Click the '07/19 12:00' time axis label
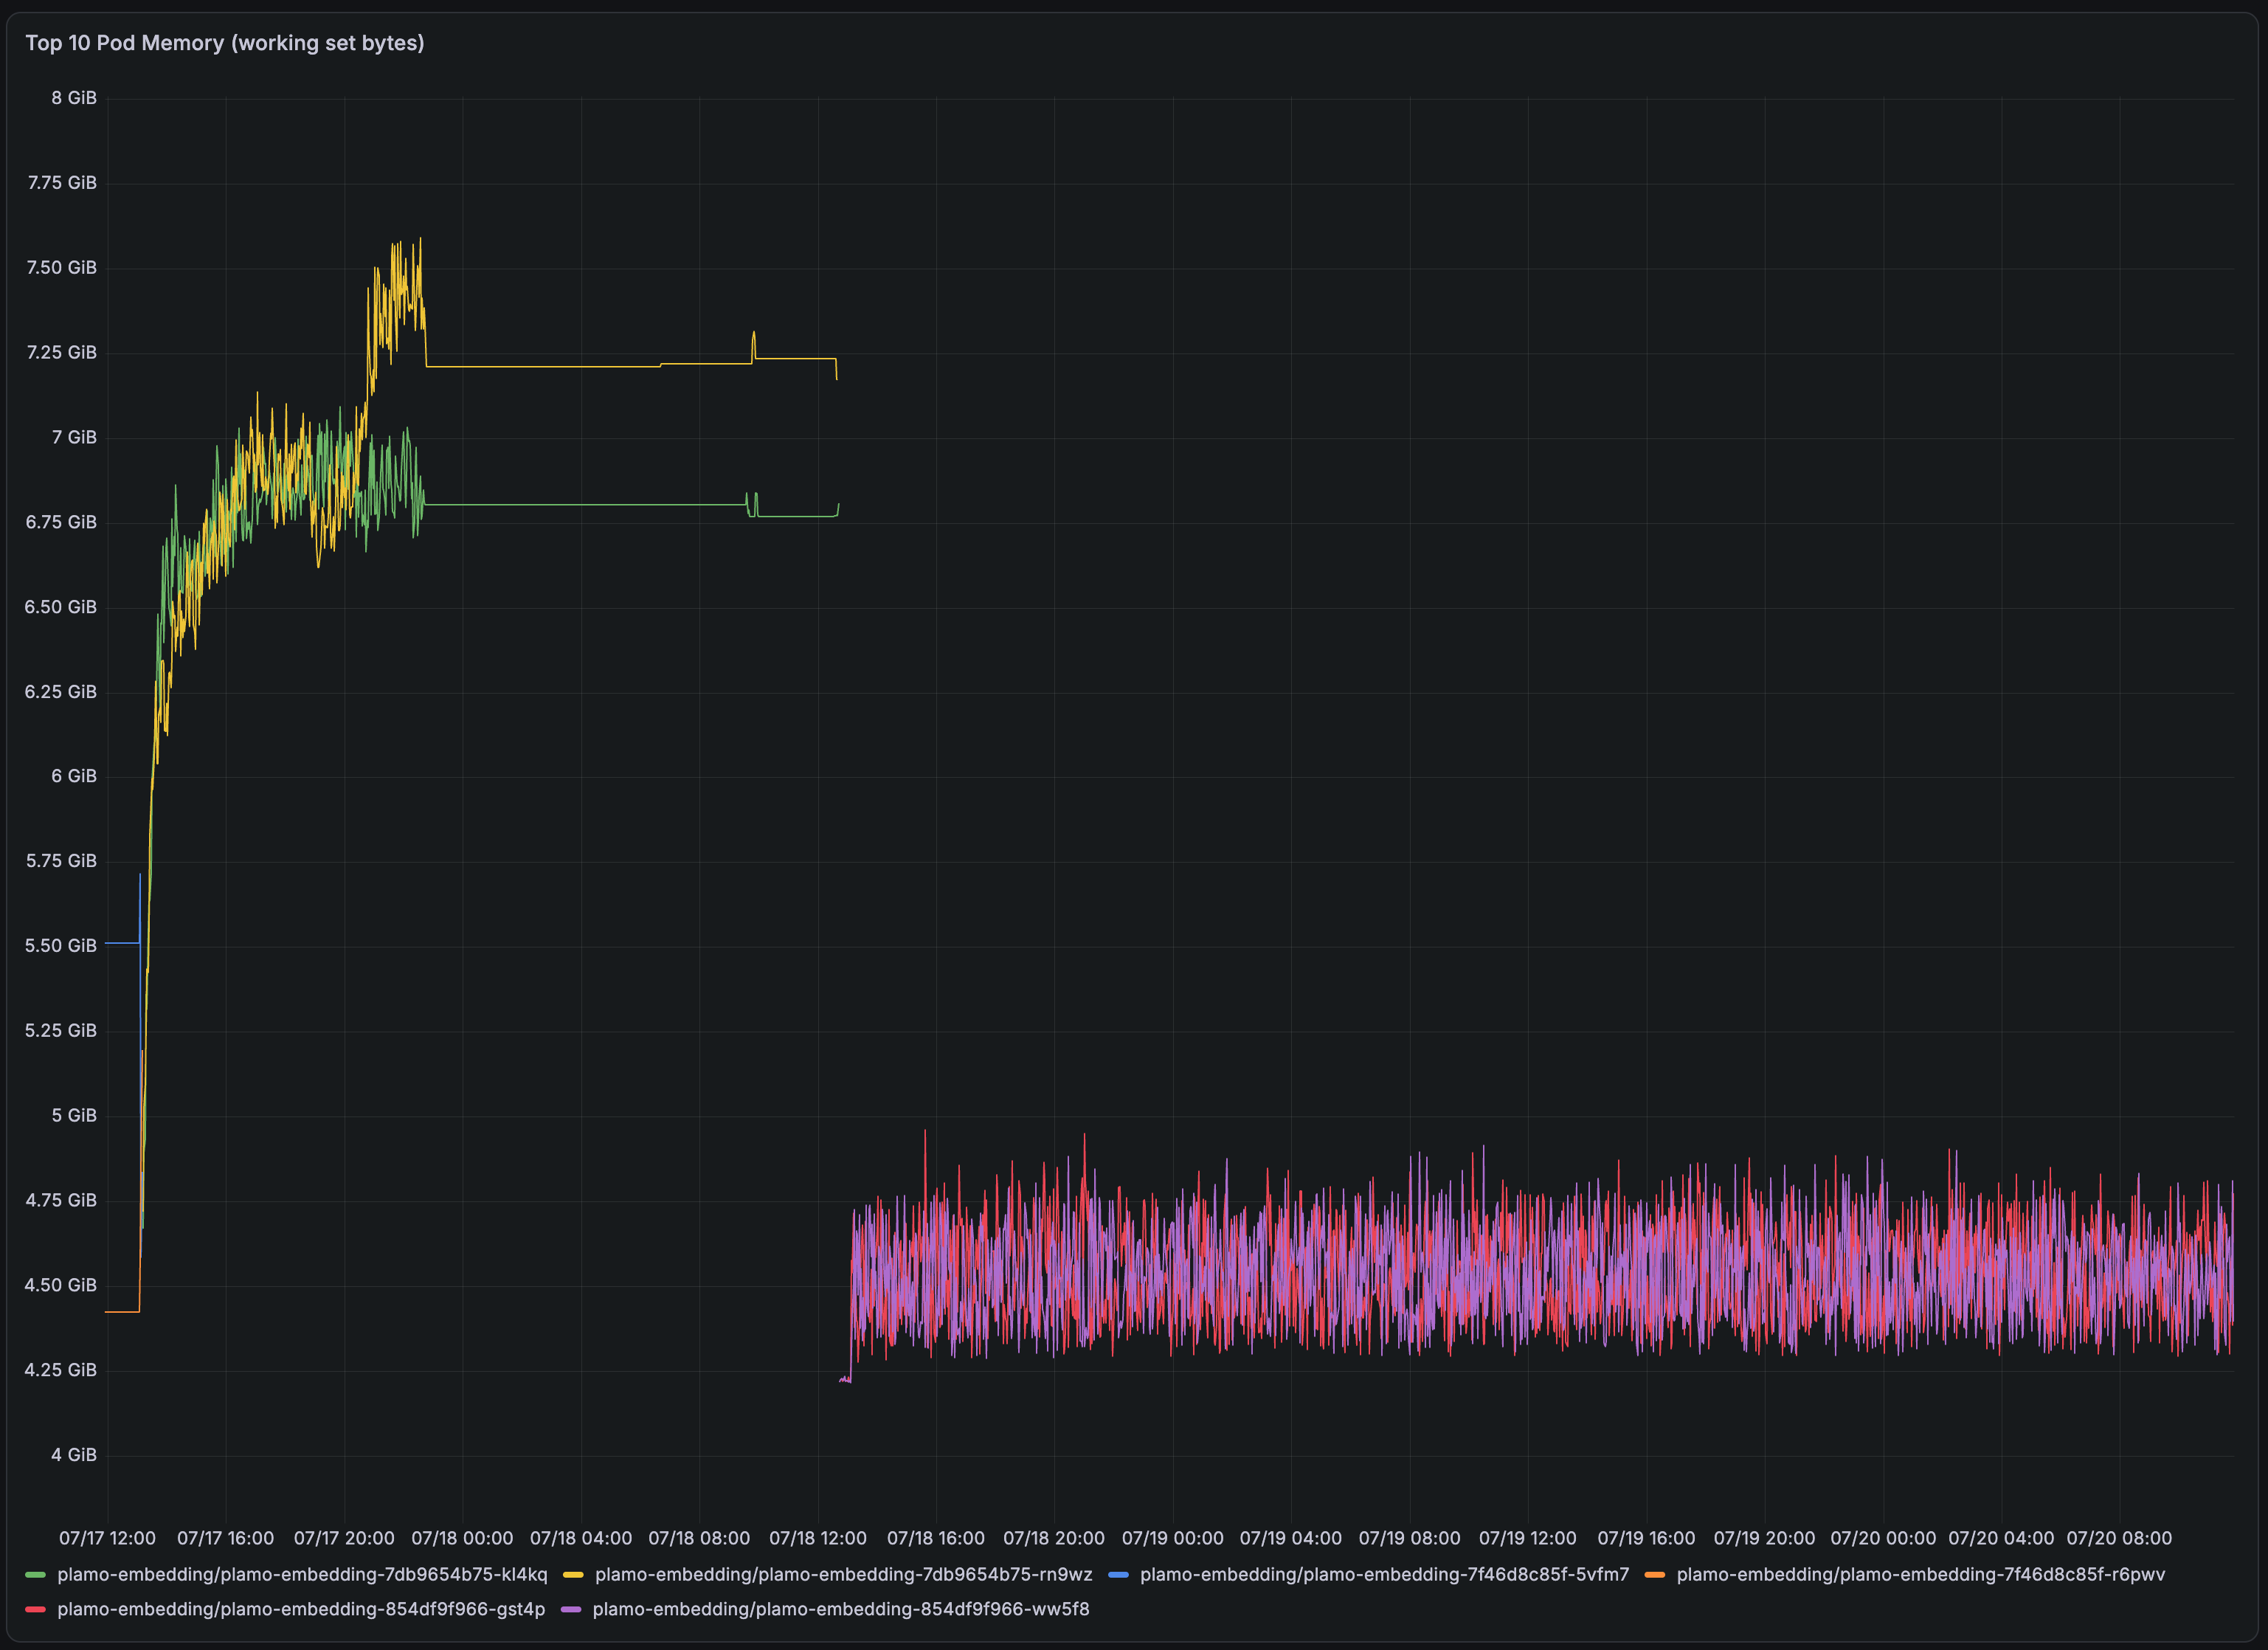The image size is (2268, 1650). click(1528, 1538)
